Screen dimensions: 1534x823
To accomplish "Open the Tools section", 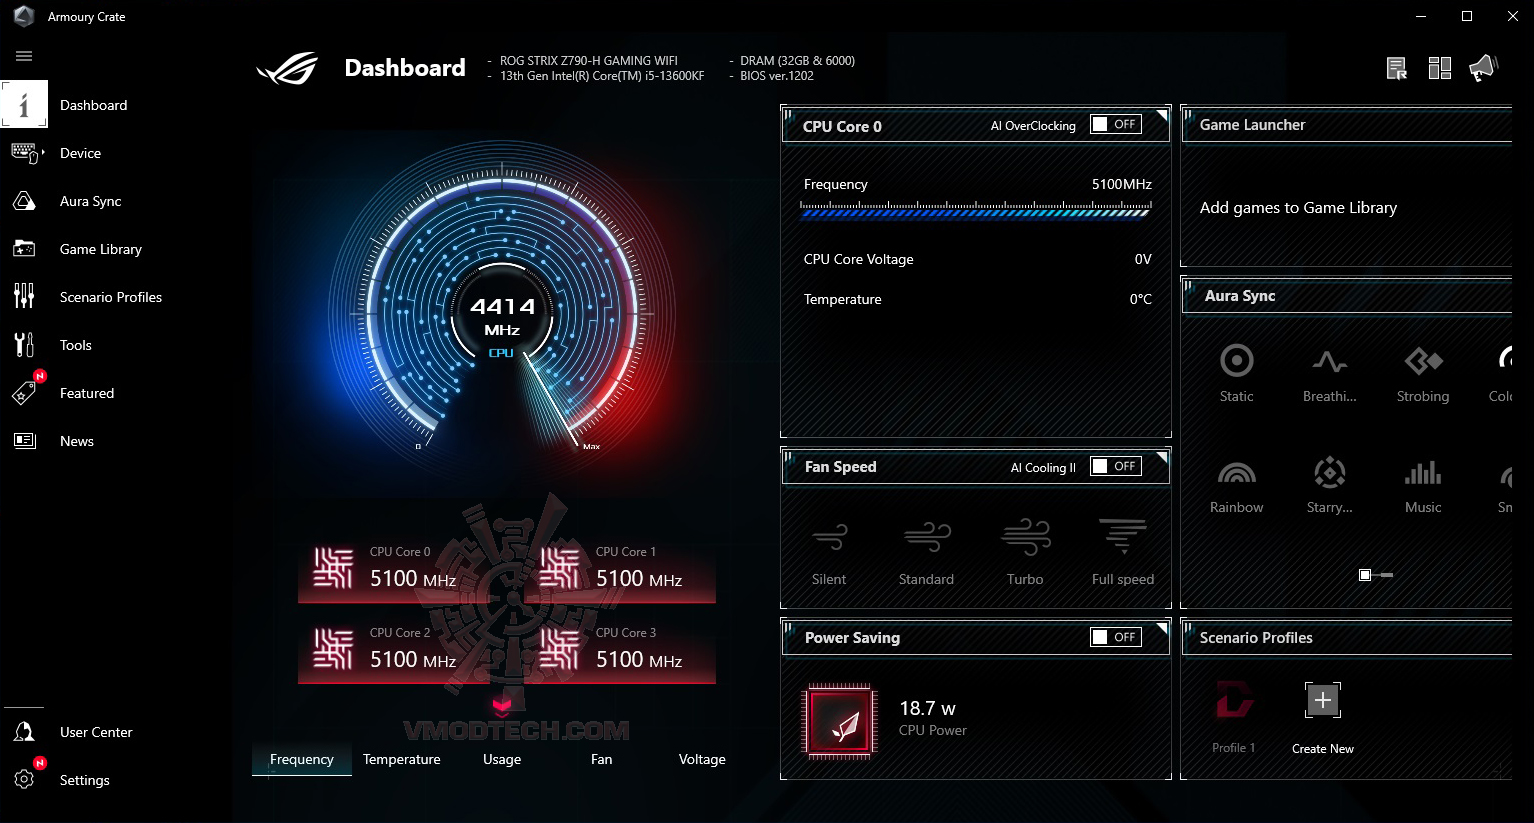I will pyautogui.click(x=75, y=345).
